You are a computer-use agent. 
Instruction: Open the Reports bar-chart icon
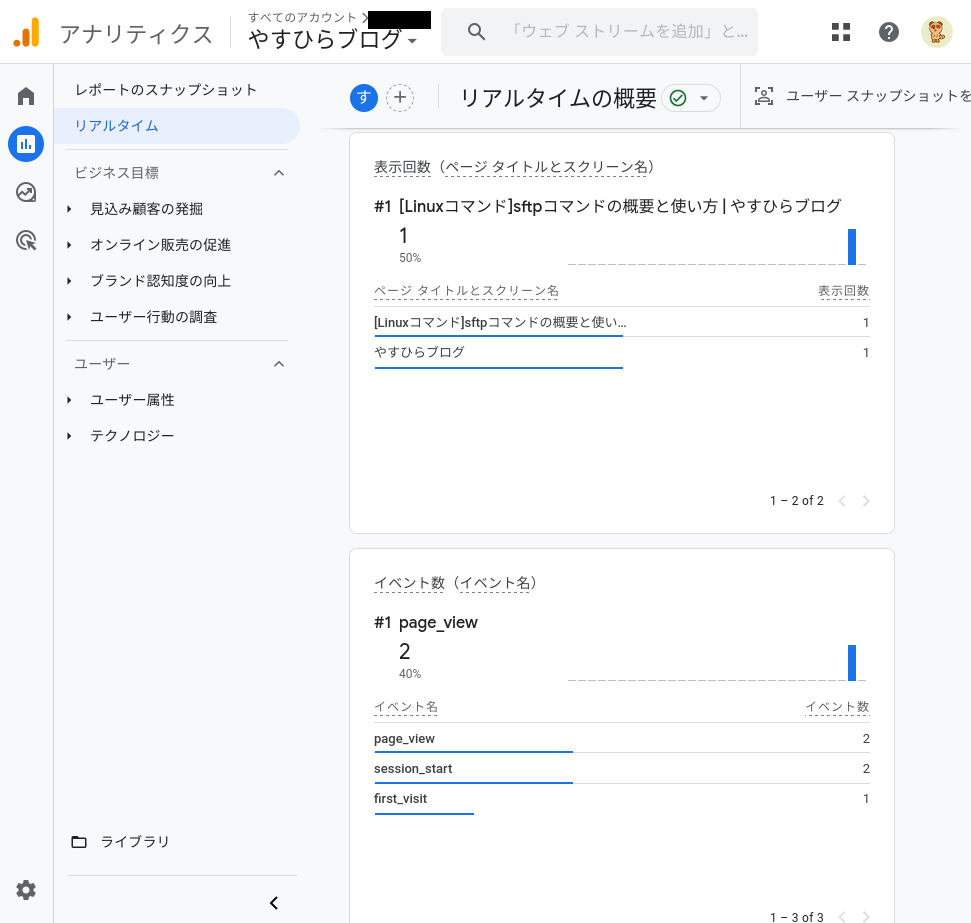click(x=26, y=144)
